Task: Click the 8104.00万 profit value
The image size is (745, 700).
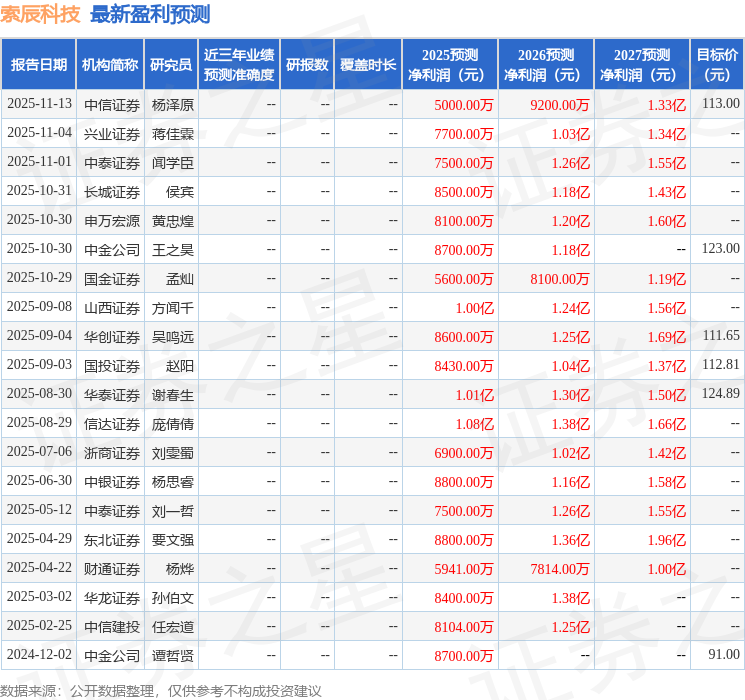Action: coord(464,627)
